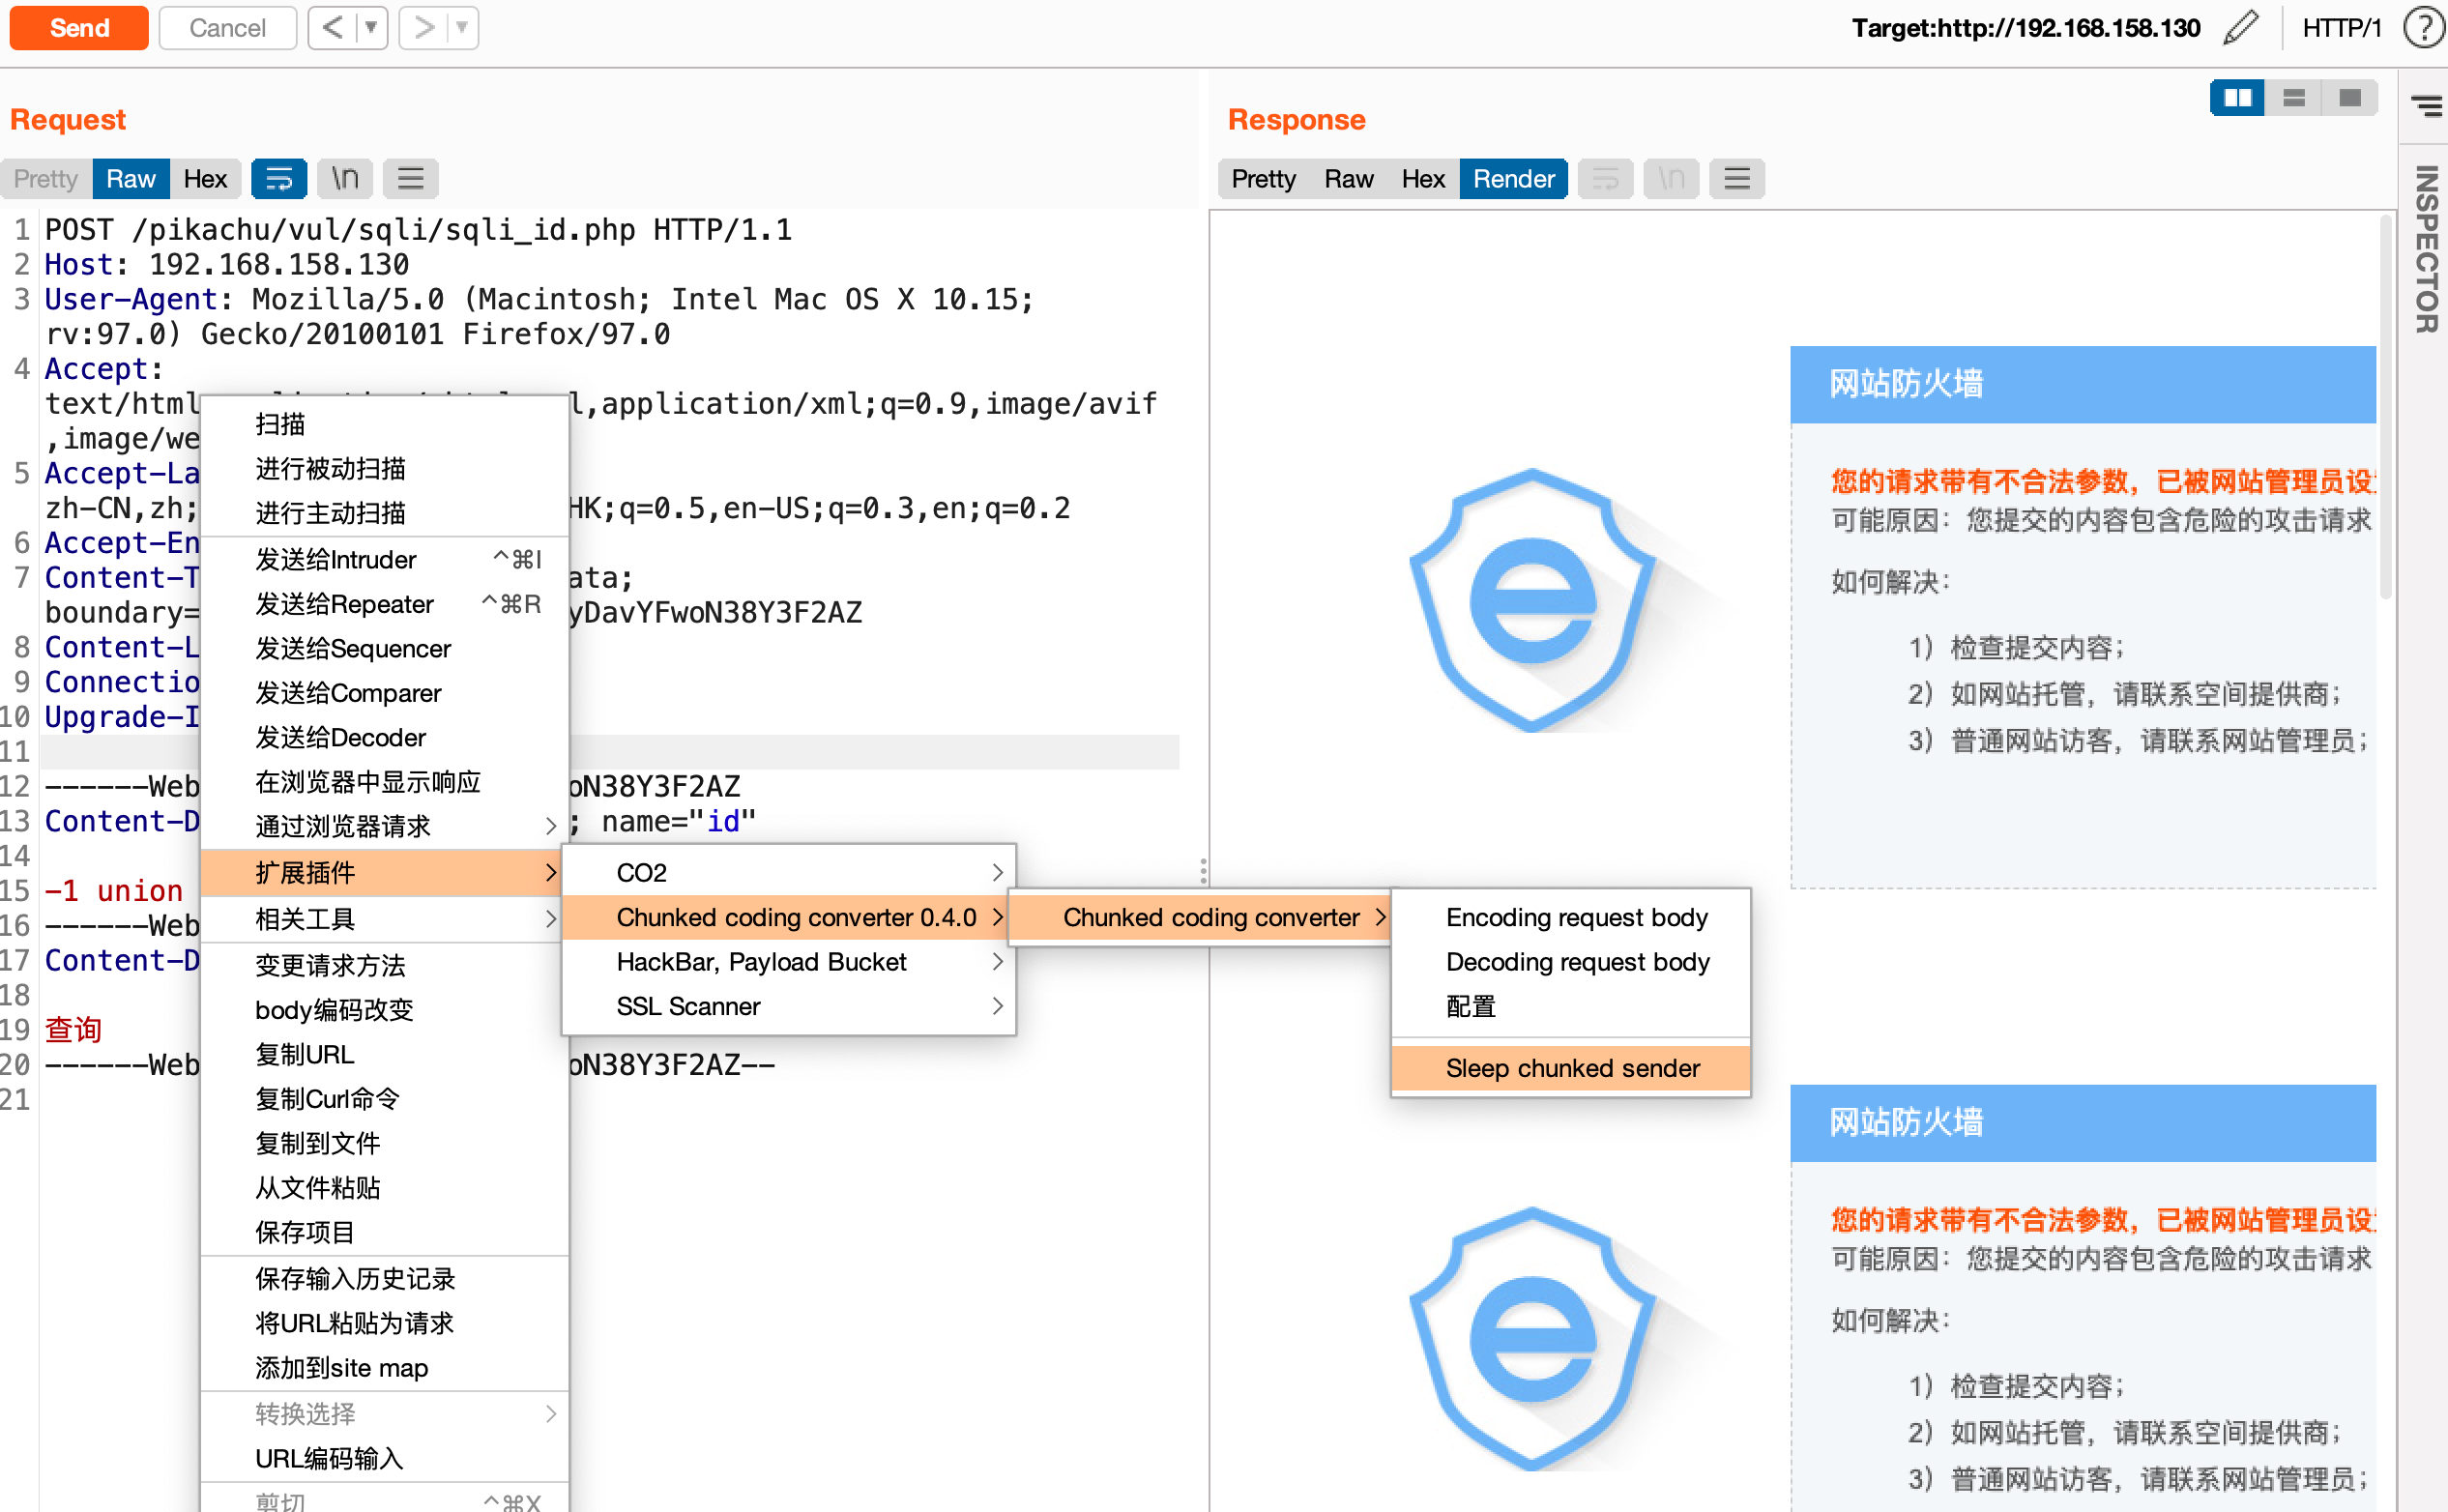Select Sleep chunked sender option
Screen dimensions: 2448x1512
tap(1571, 1068)
